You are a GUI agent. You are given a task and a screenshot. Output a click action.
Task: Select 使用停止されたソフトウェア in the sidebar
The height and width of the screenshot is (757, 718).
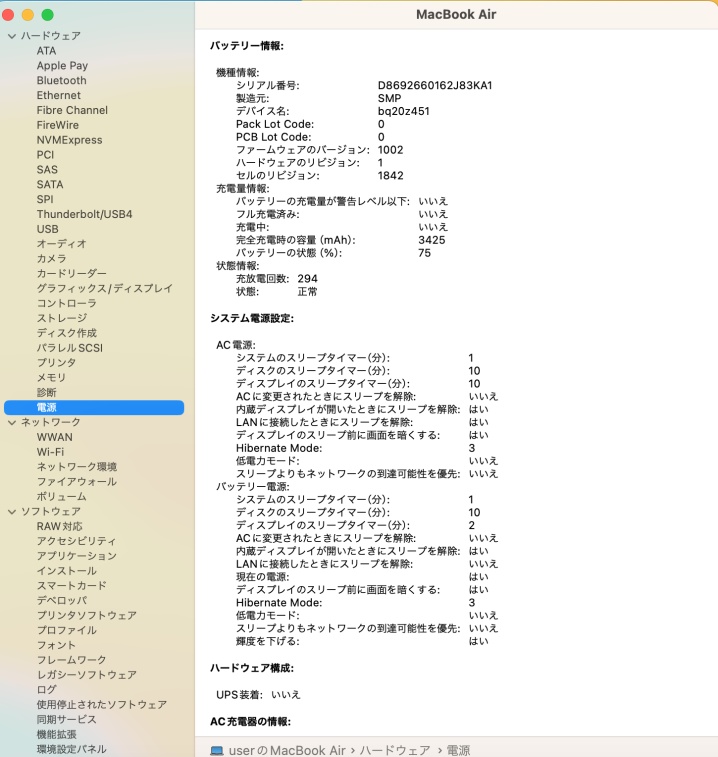101,705
